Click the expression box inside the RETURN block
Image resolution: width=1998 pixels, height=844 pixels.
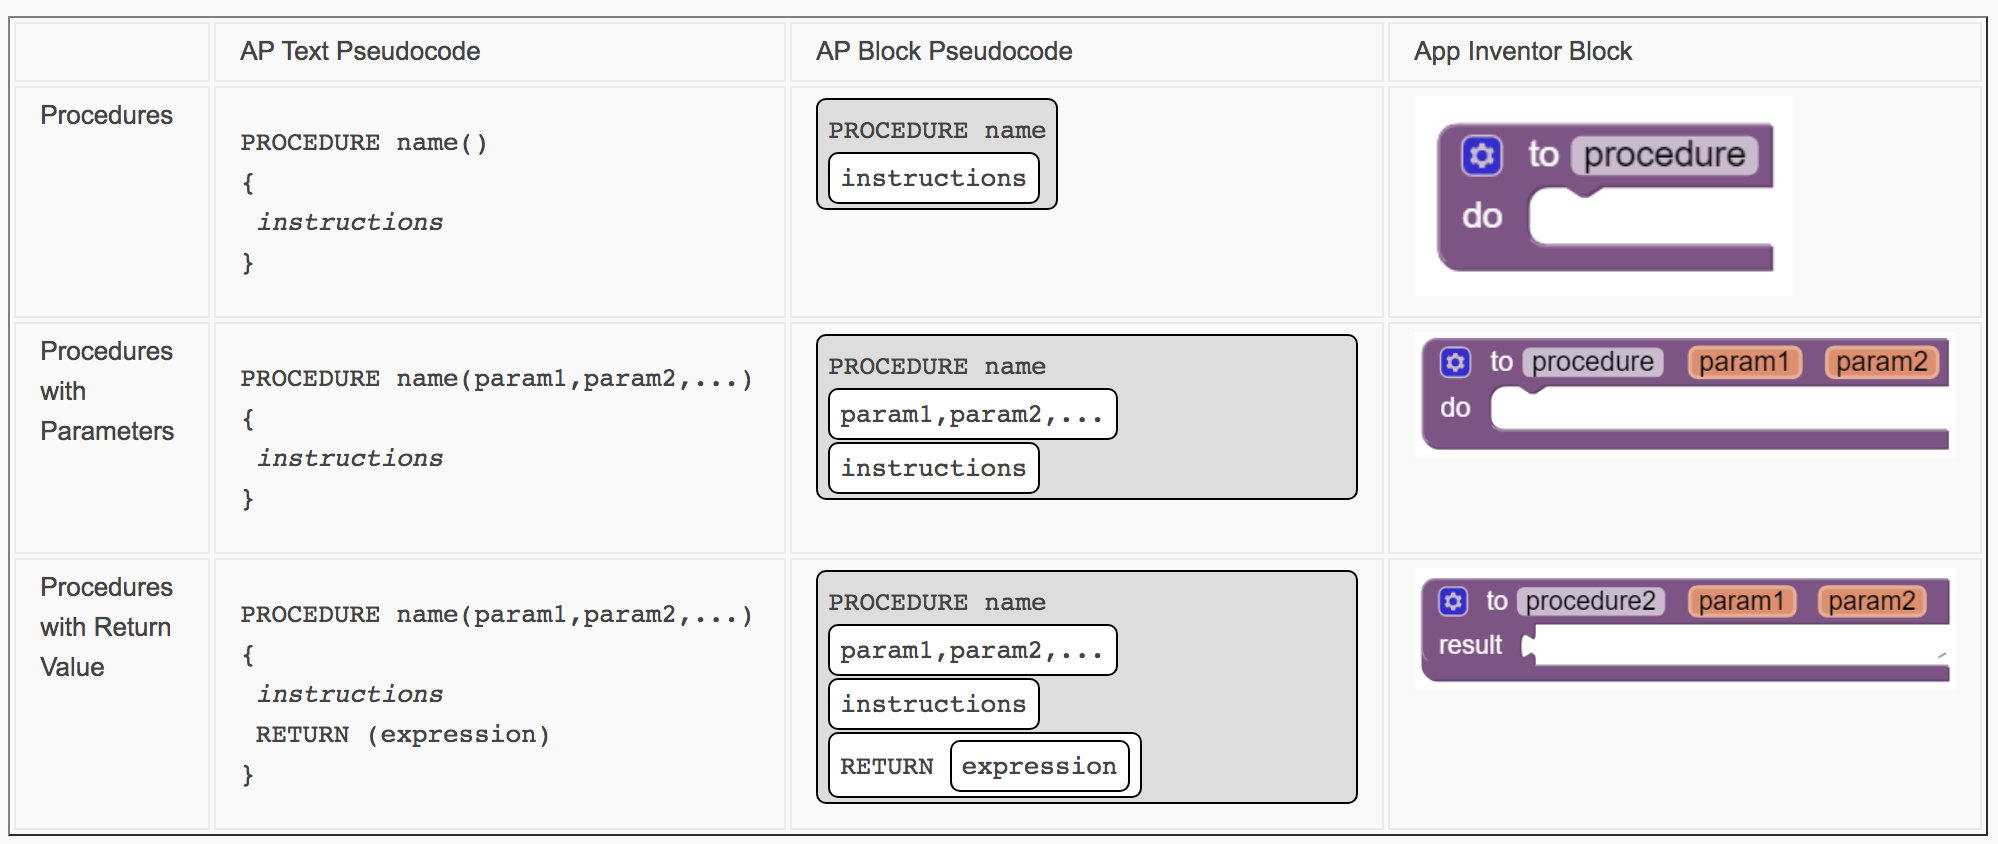click(x=1039, y=766)
